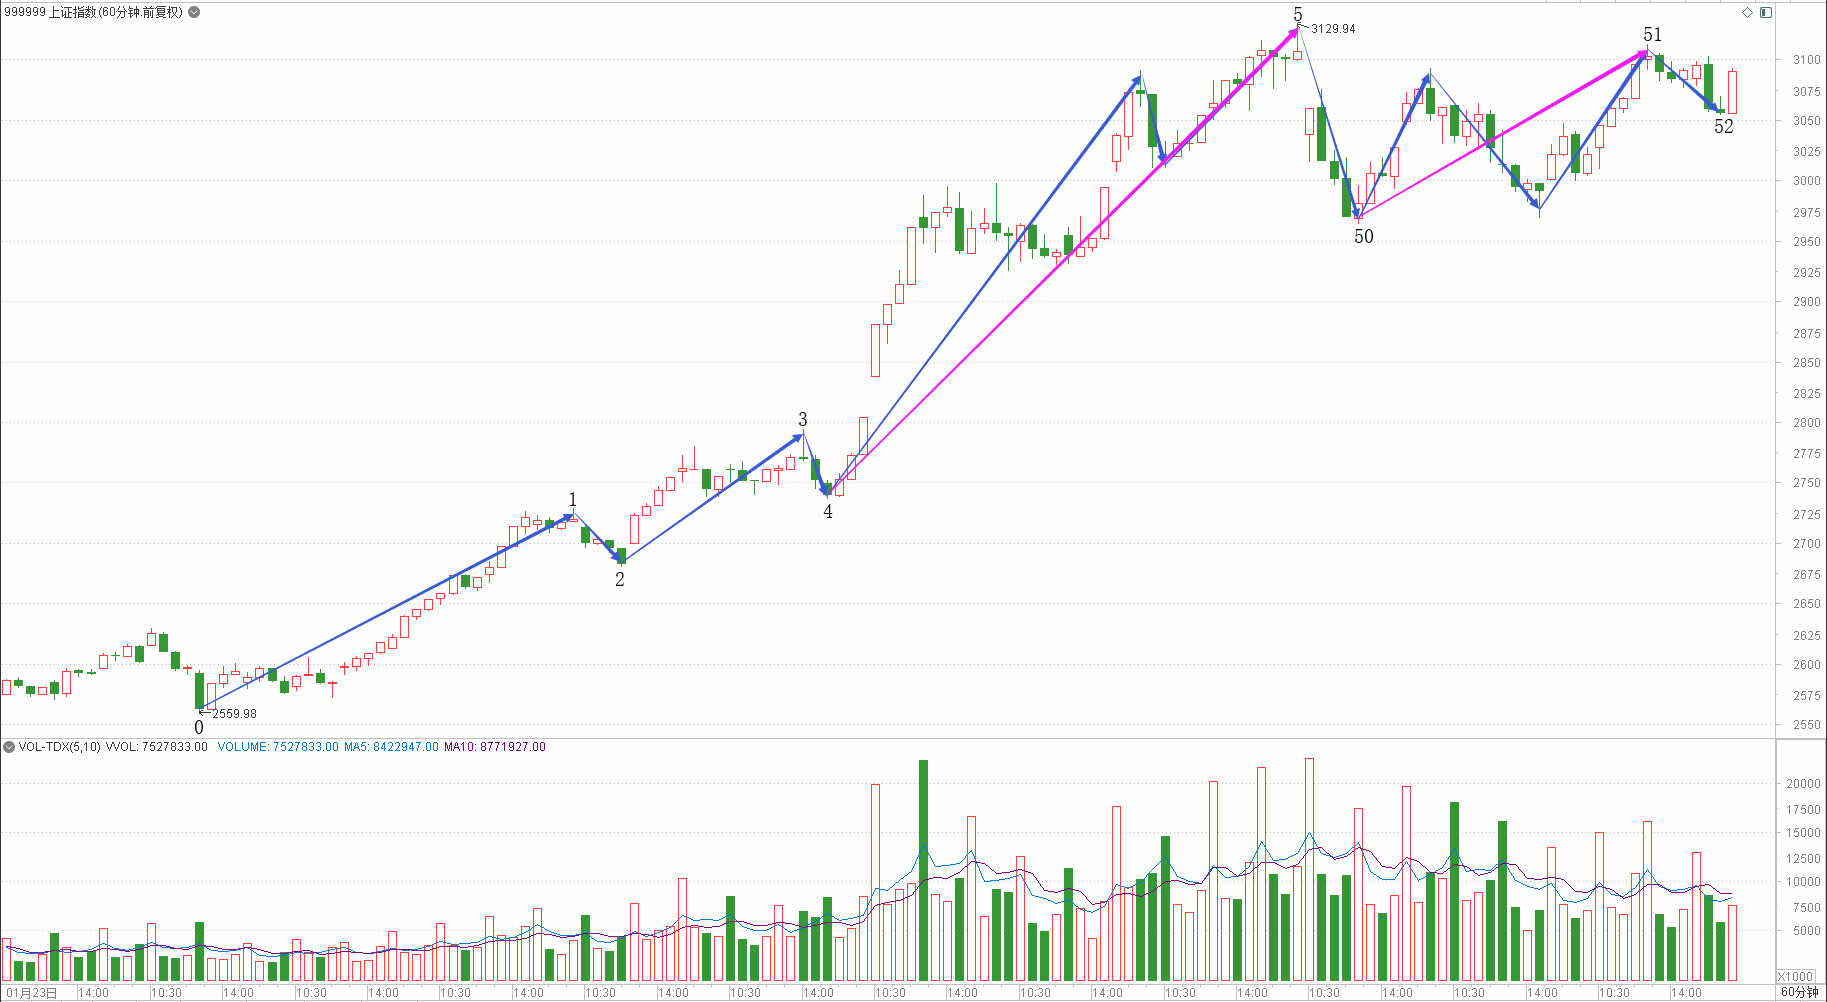Click the 01月23日 date on time axis
The width and height of the screenshot is (1827, 1002).
pyautogui.click(x=31, y=993)
